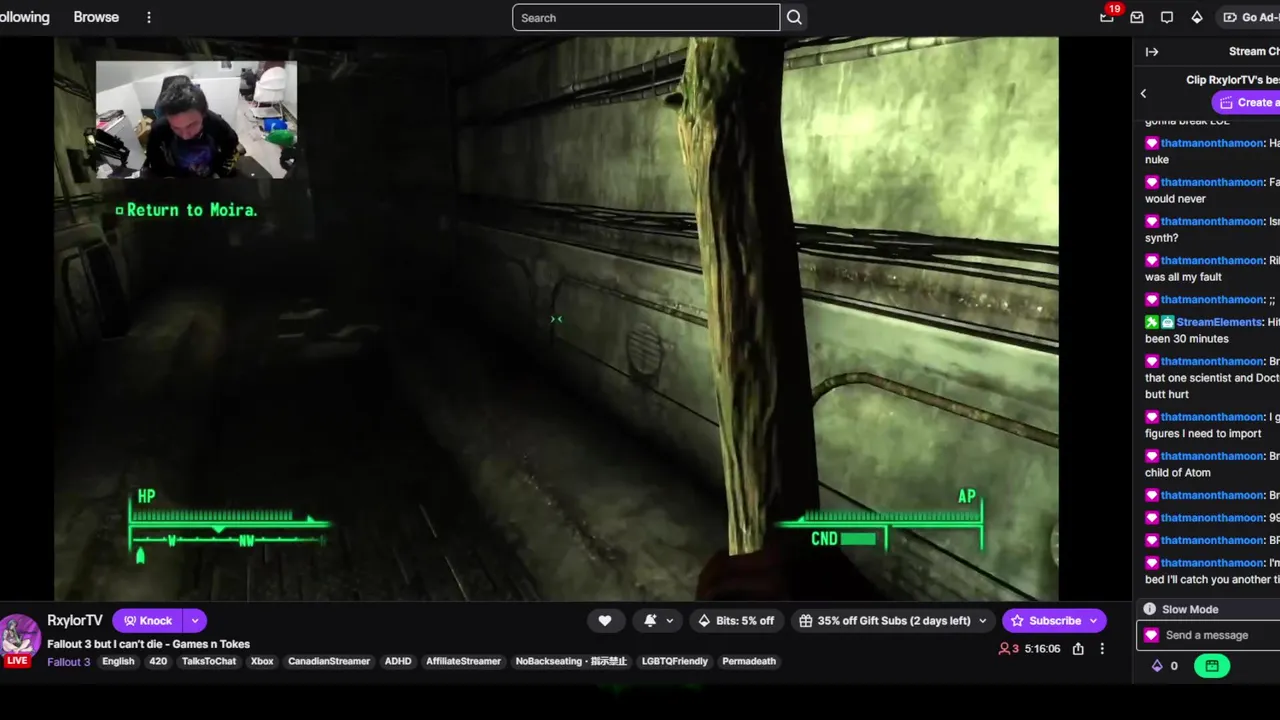Select the TalksToChat tag
This screenshot has width=1280, height=720.
click(x=209, y=661)
